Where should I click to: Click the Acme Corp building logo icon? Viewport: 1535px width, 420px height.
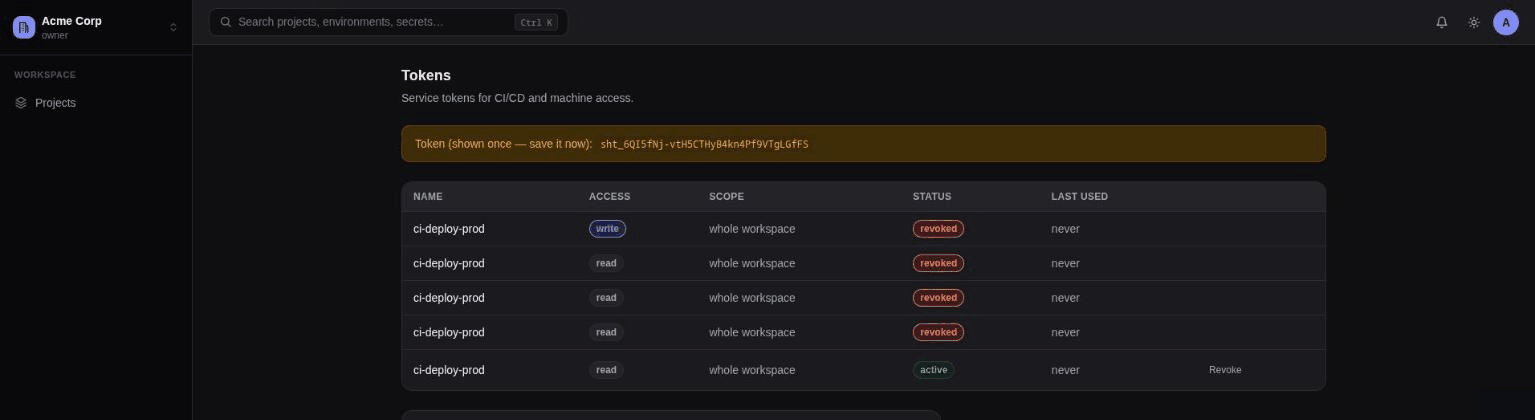(x=23, y=27)
